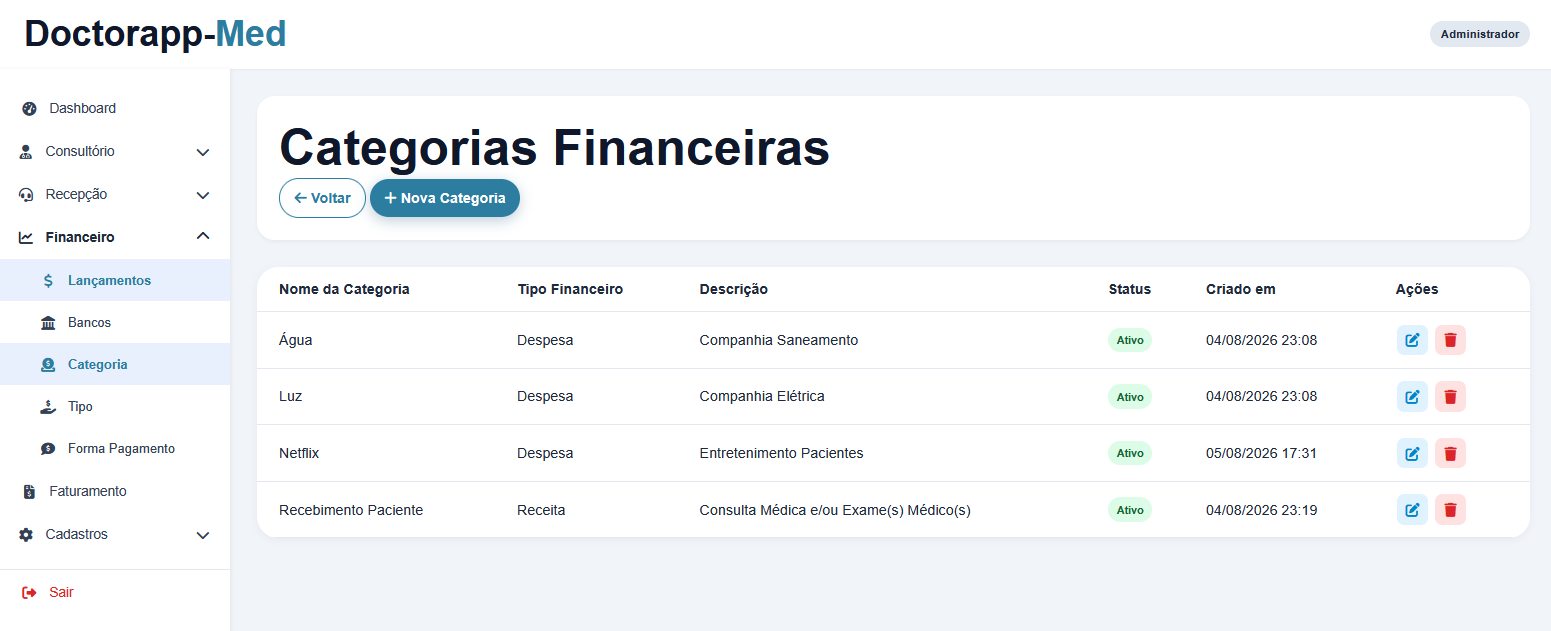Delete the Netflix category
The height and width of the screenshot is (631, 1551).
click(1450, 453)
